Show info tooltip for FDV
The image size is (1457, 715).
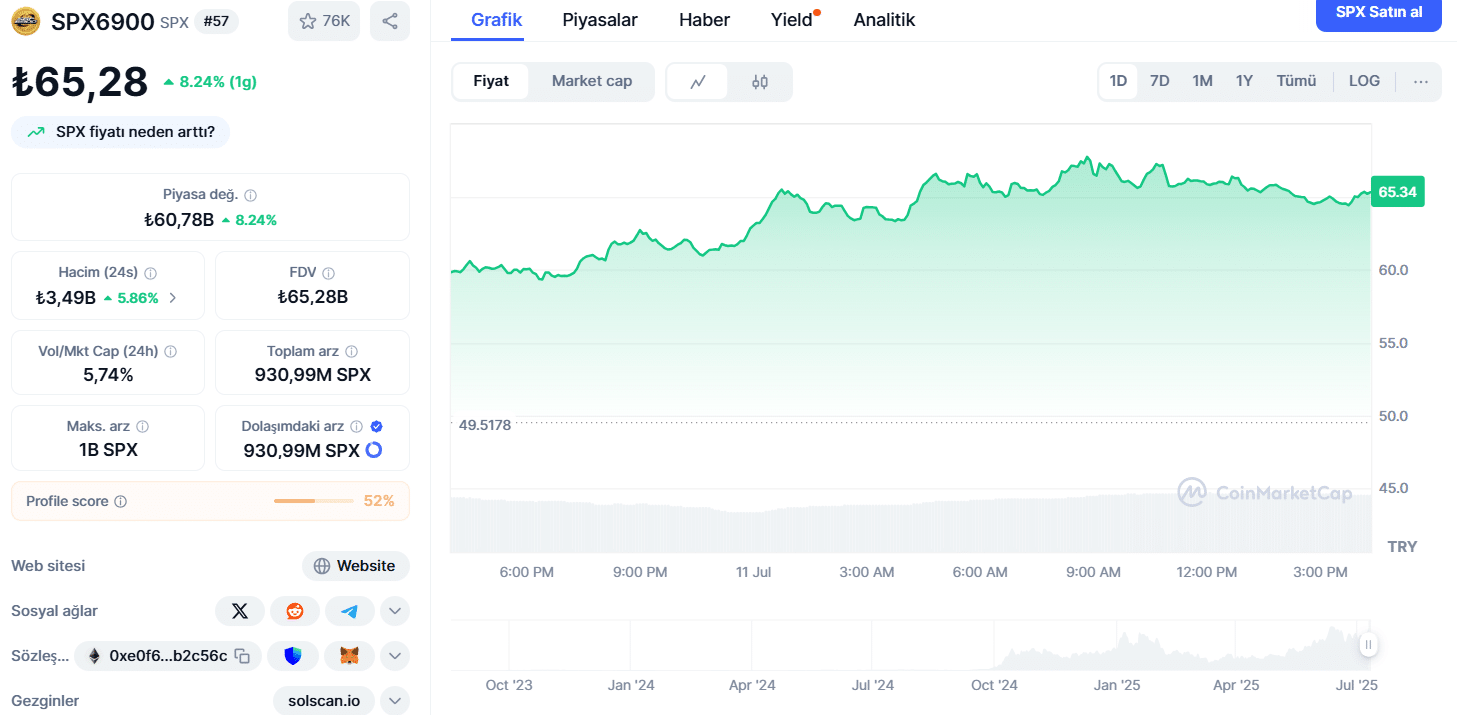tap(328, 273)
